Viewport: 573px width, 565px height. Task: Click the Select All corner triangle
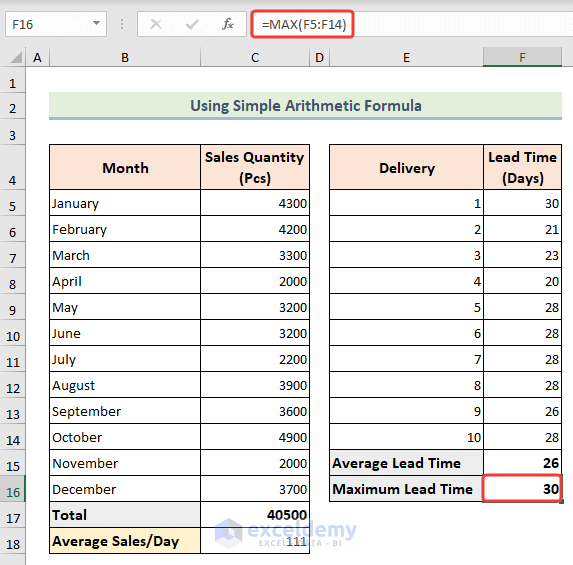coord(15,57)
